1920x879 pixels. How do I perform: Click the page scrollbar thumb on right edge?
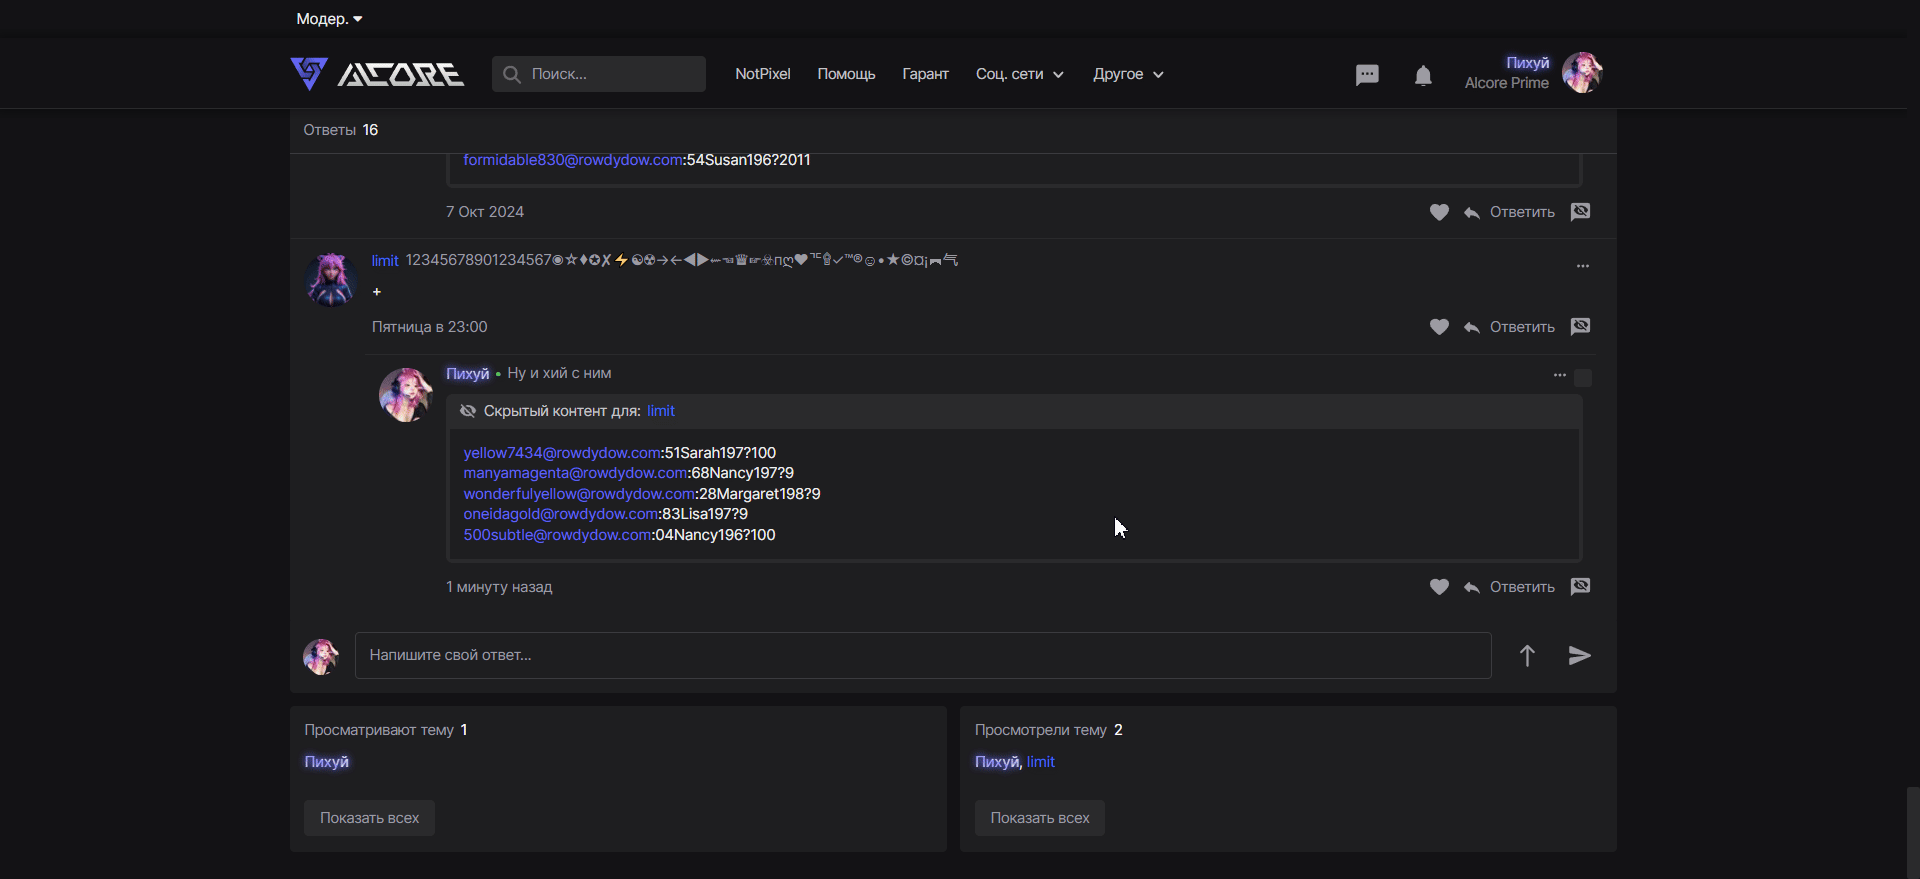coord(1912,832)
